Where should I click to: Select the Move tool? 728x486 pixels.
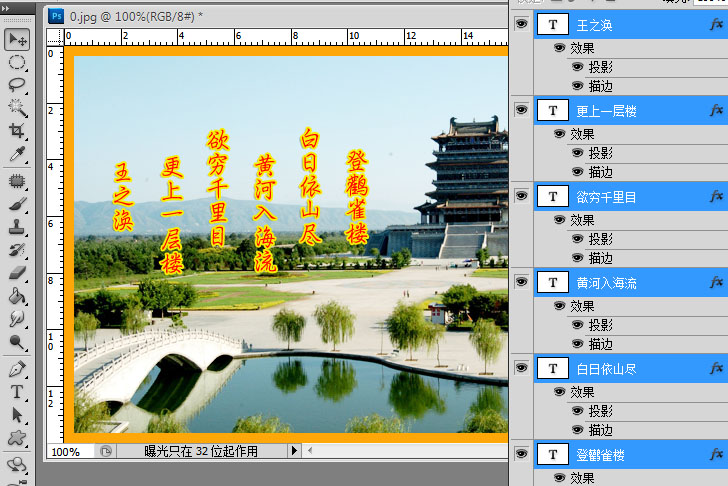[x=17, y=39]
